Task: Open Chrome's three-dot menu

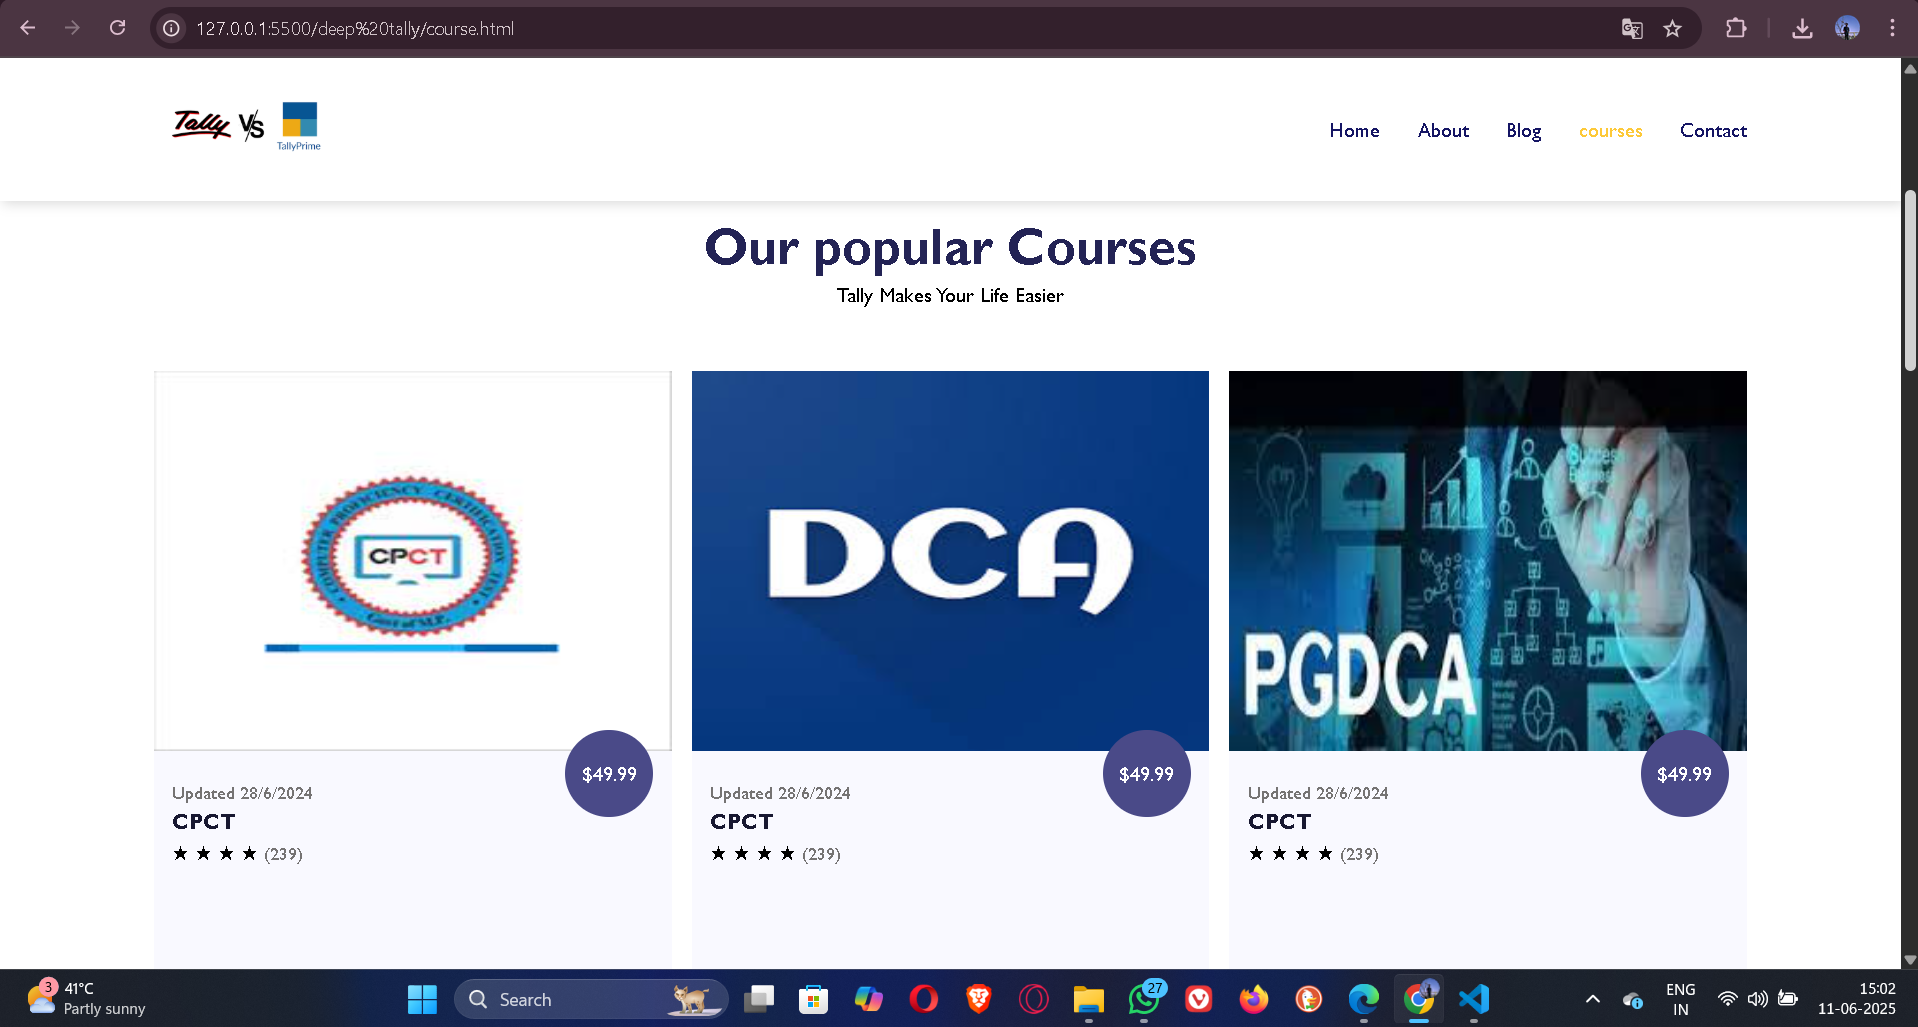Action: coord(1892,28)
